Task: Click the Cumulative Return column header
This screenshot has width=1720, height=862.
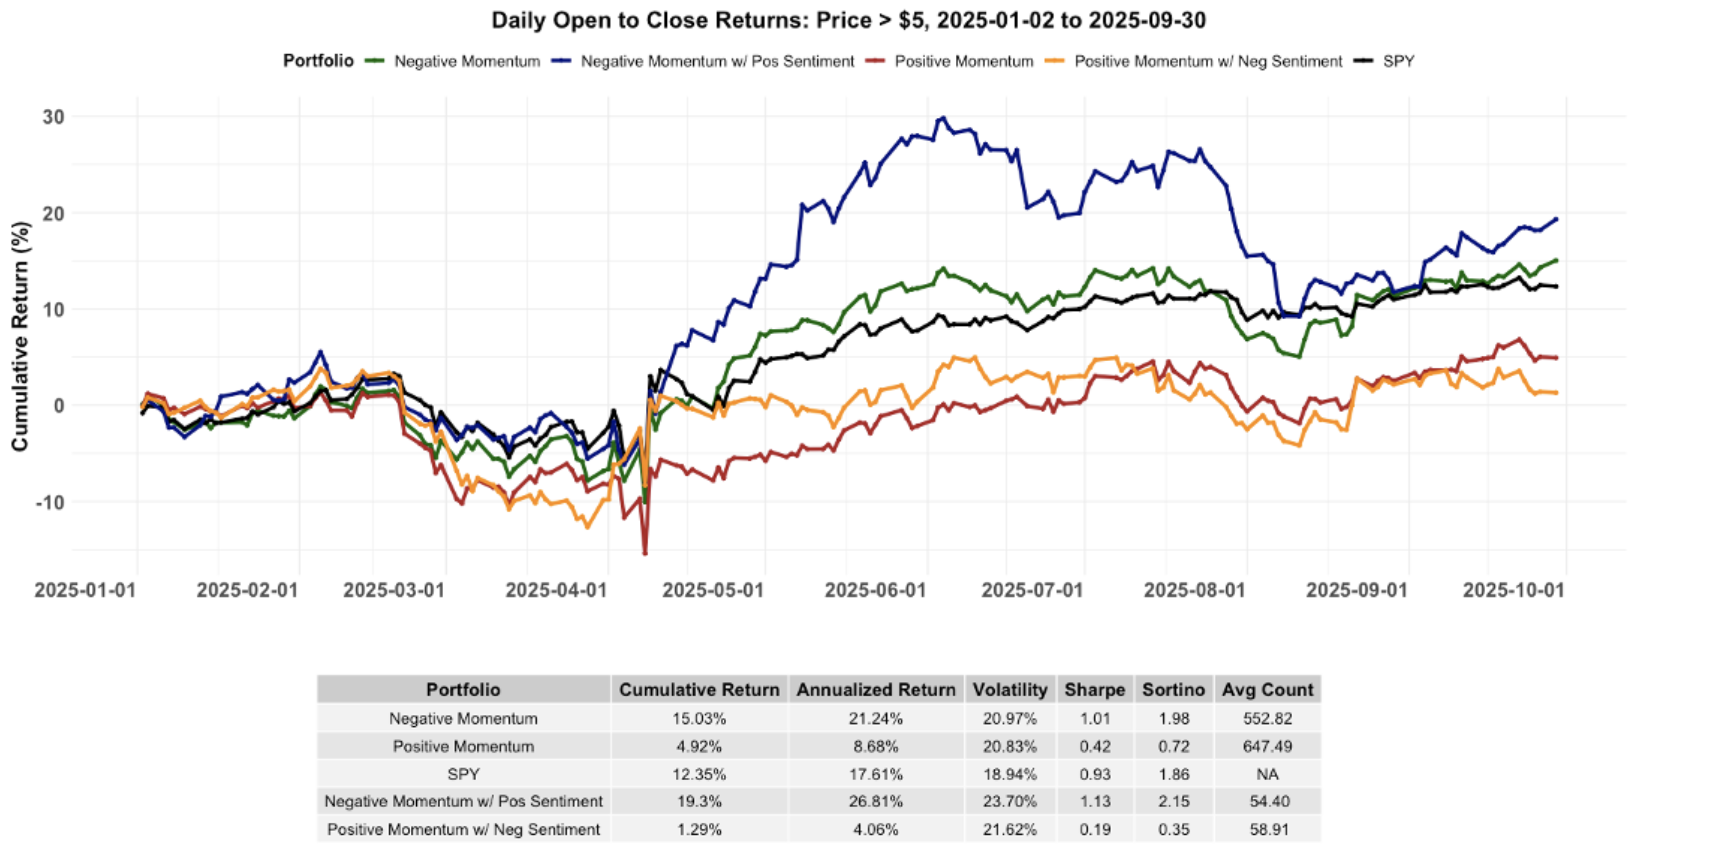Action: coord(699,689)
